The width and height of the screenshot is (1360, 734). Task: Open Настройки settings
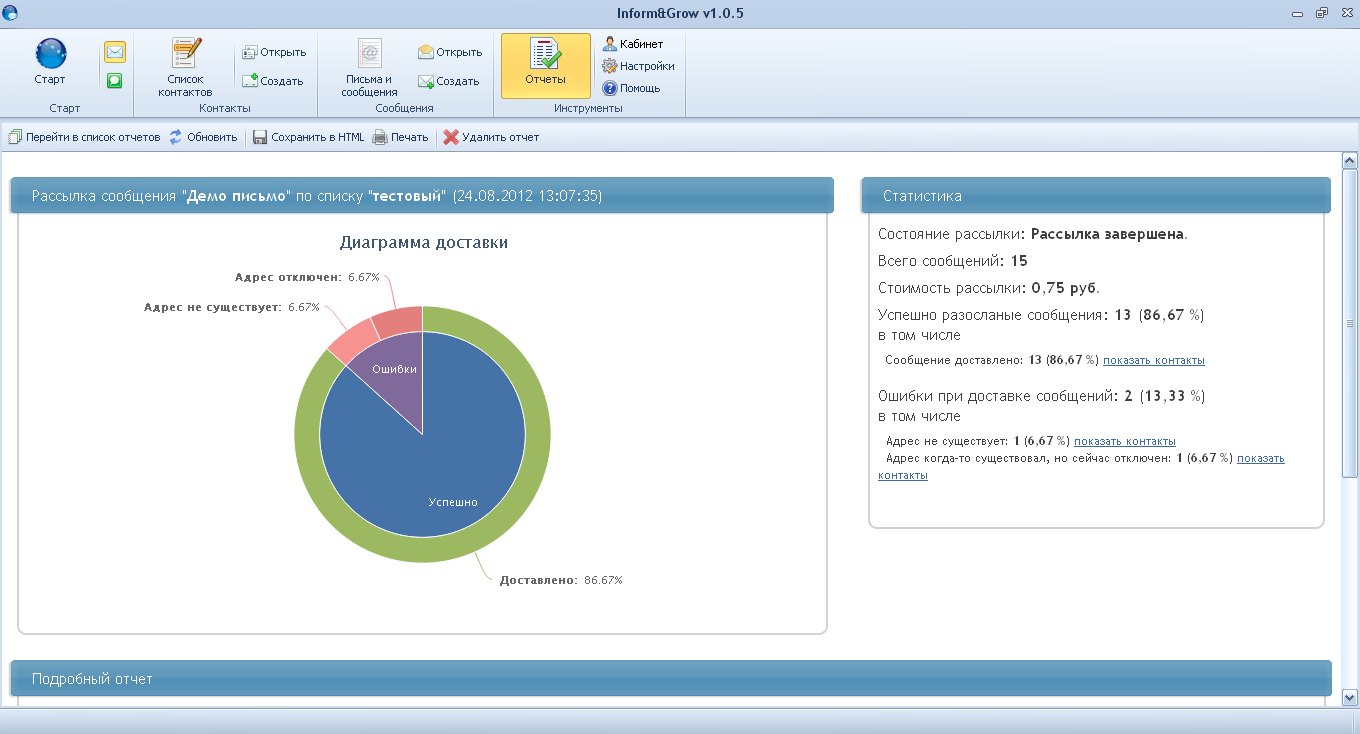click(638, 66)
